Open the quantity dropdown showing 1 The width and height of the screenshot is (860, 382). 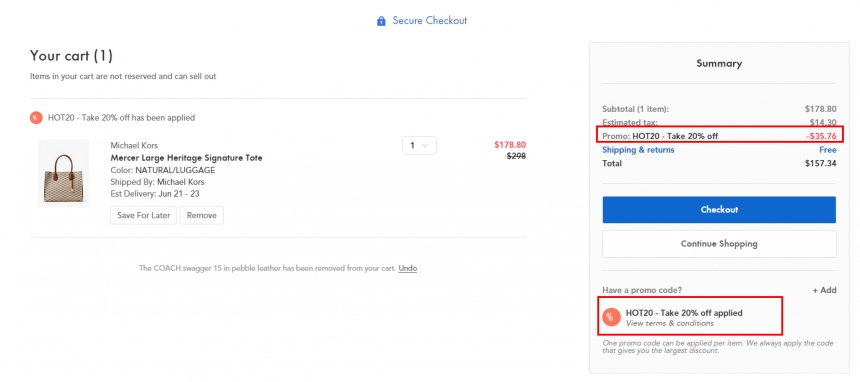(x=420, y=145)
